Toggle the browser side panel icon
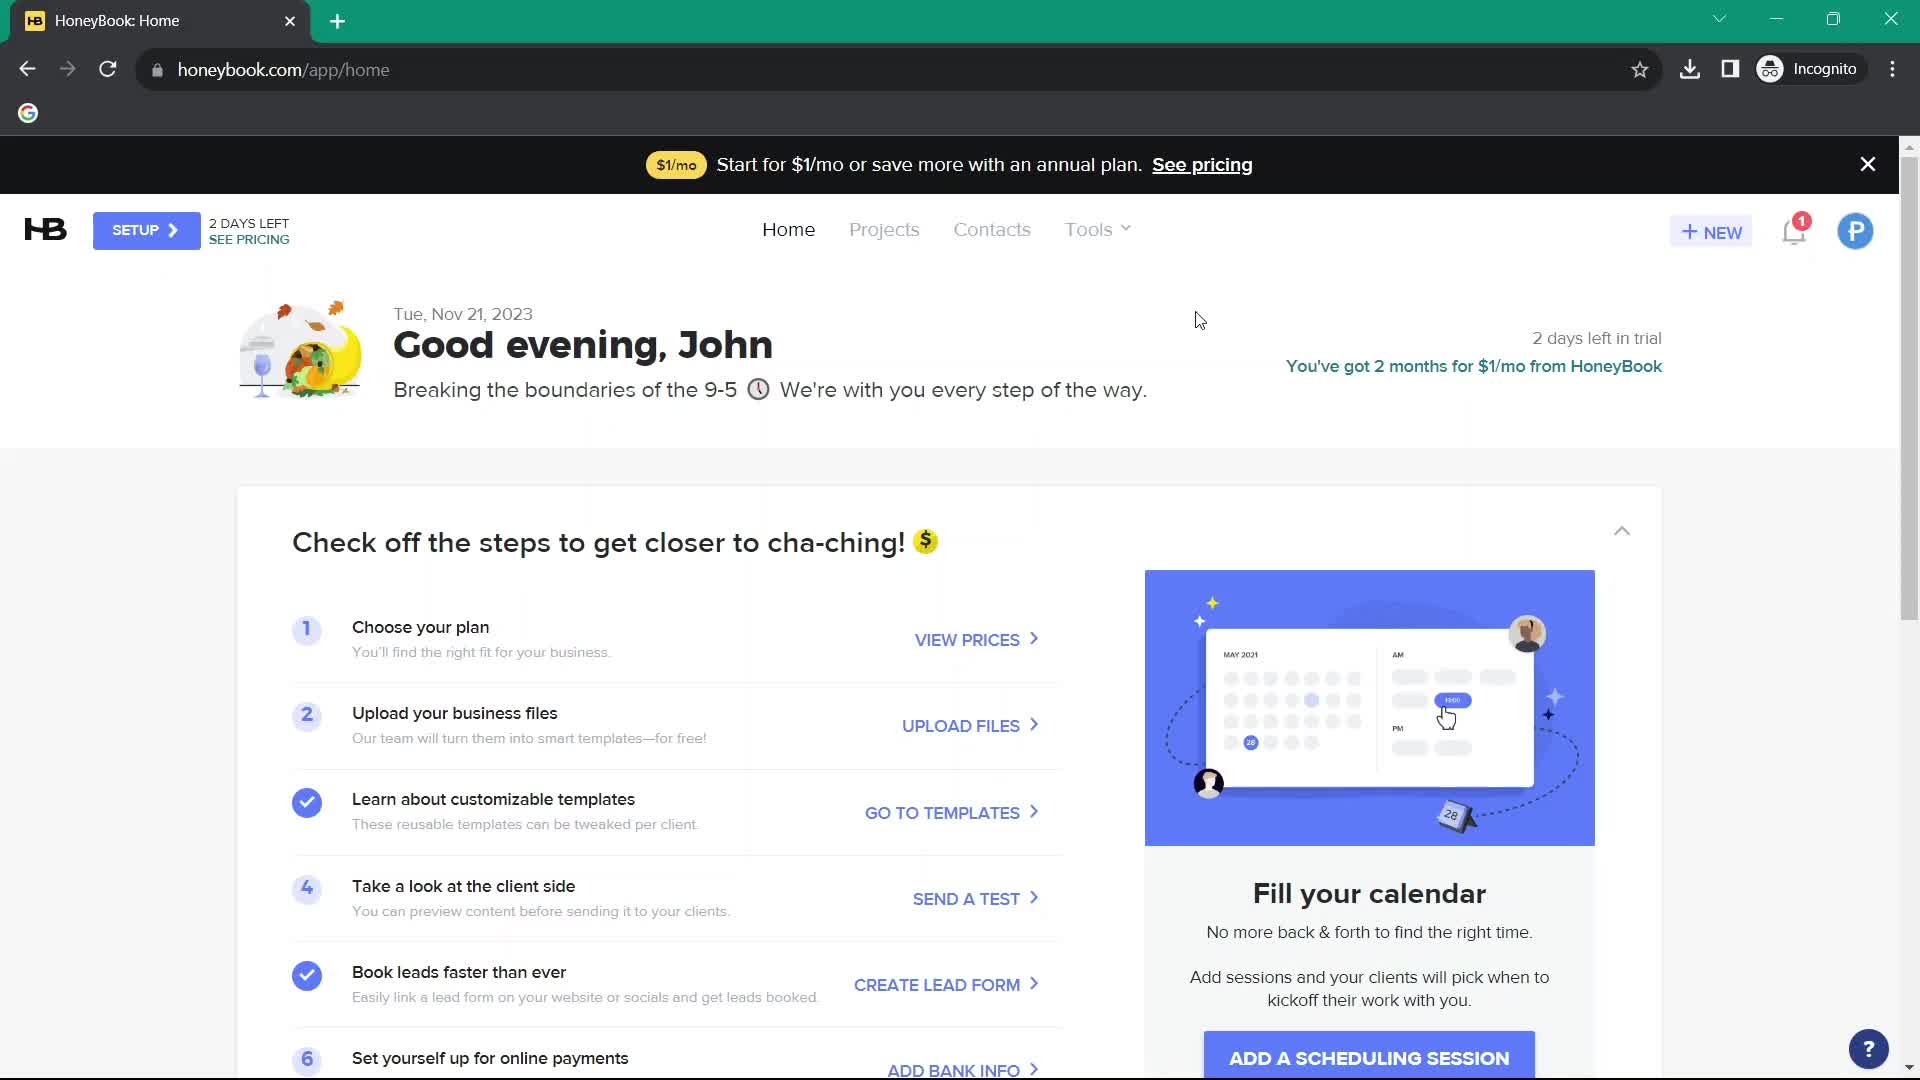 (x=1729, y=69)
